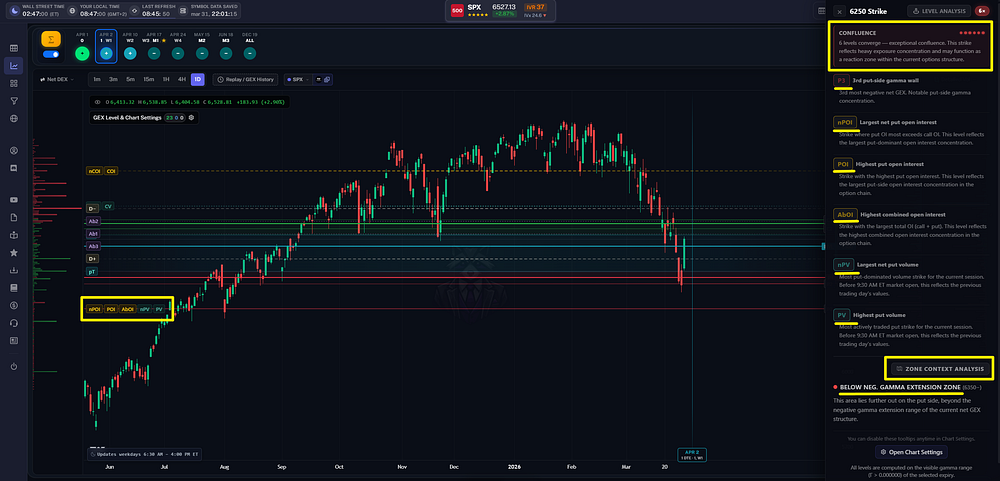Select the 1H timeframe
This screenshot has height=481, width=1000.
point(166,80)
